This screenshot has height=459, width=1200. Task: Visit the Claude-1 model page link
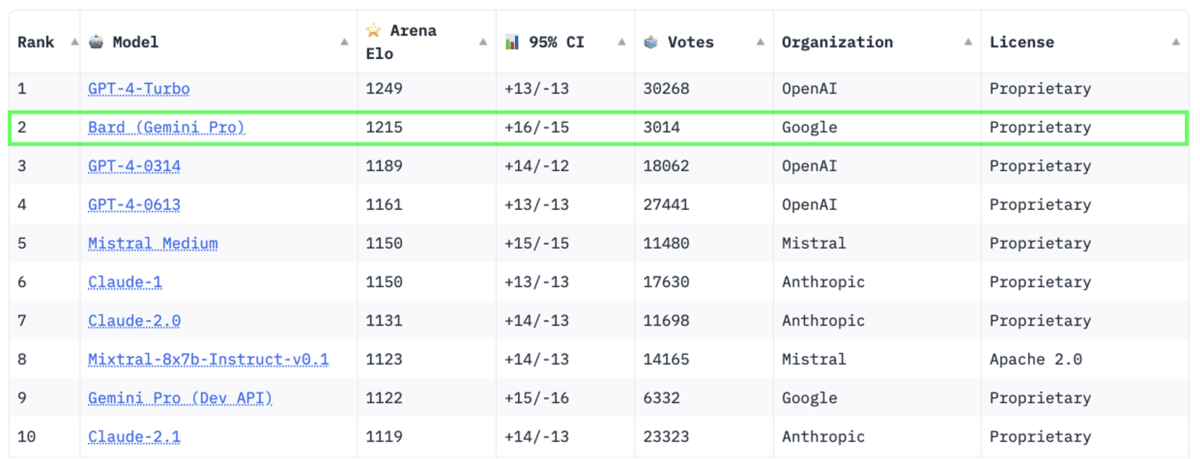pyautogui.click(x=124, y=282)
